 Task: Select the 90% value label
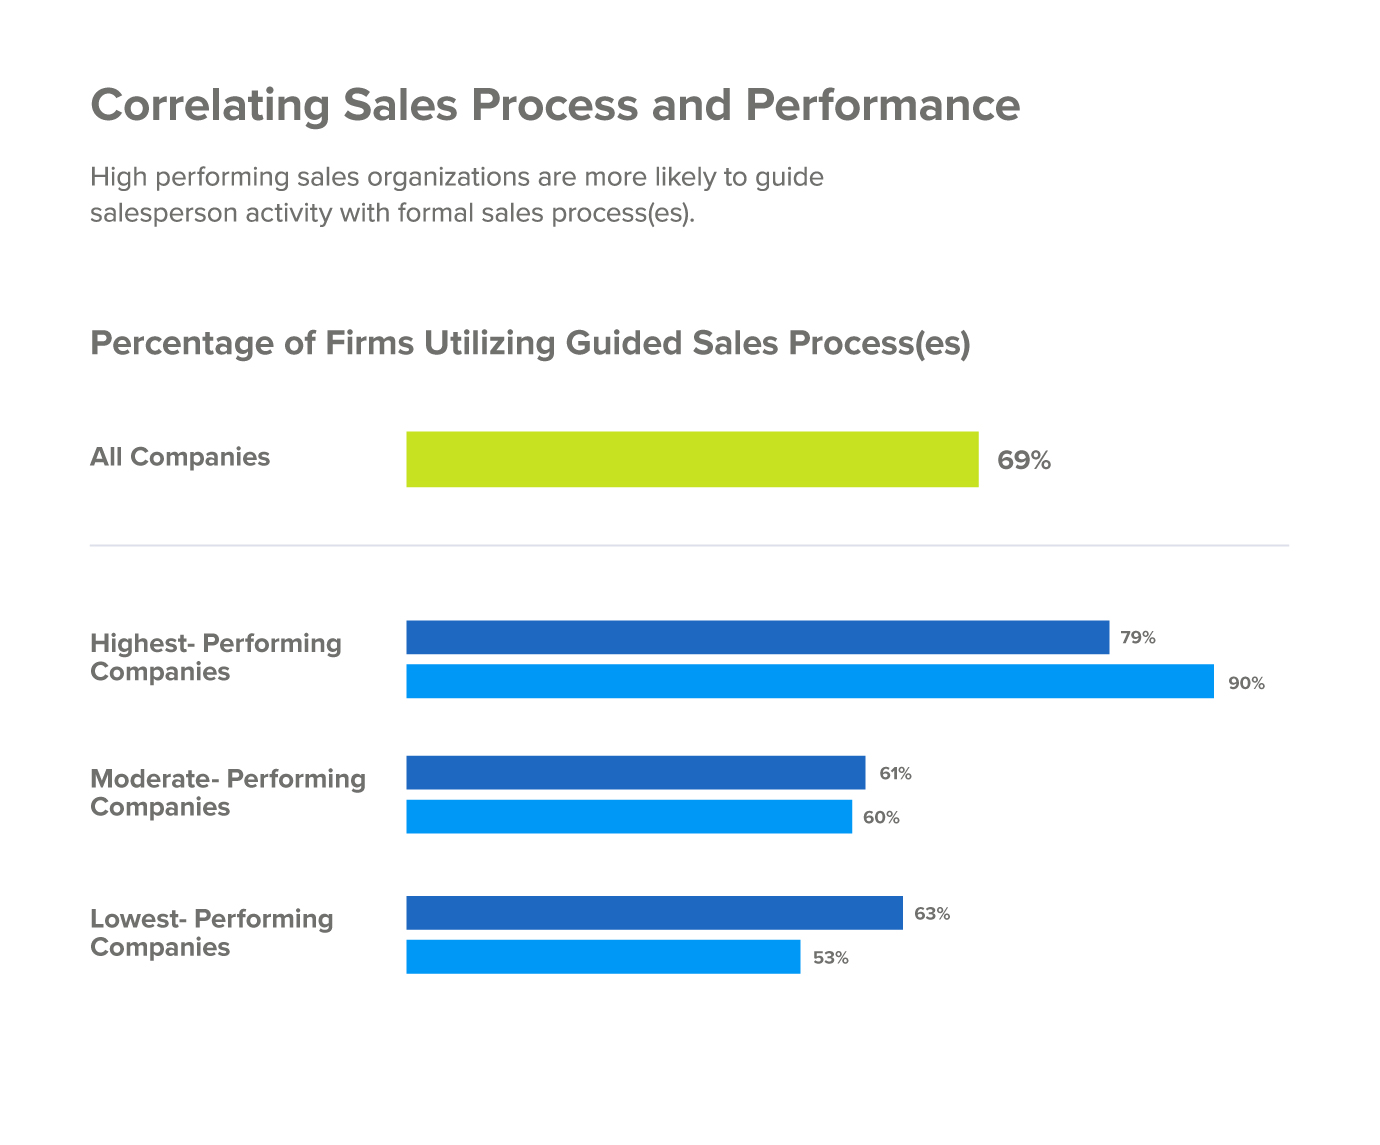point(1246,684)
